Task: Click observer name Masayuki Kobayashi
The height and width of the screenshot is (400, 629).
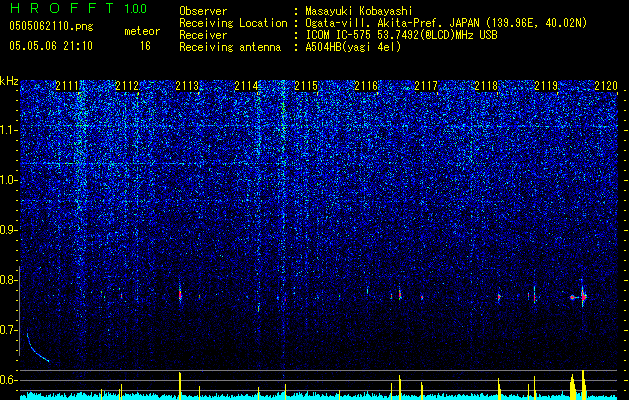Action: tap(359, 11)
